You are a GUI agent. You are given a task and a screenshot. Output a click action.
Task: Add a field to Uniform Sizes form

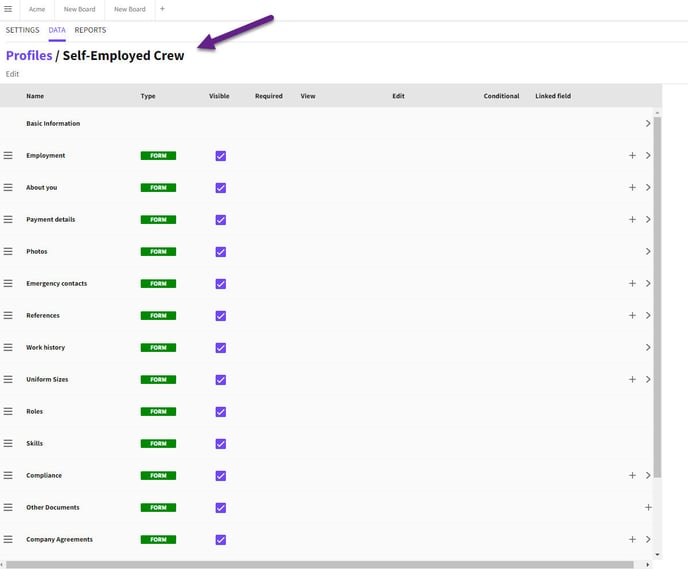coord(632,379)
